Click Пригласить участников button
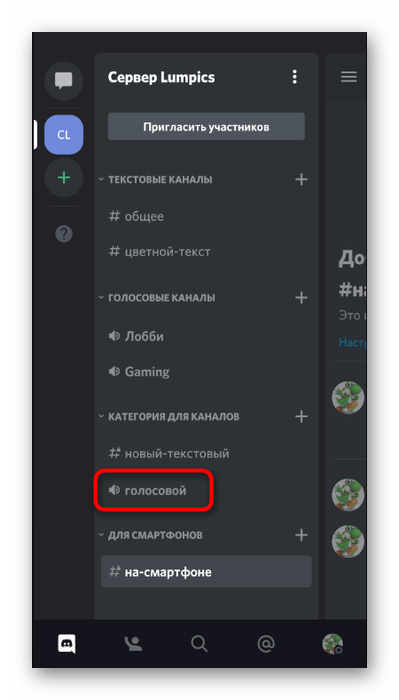This screenshot has height=700, width=399. point(206,127)
